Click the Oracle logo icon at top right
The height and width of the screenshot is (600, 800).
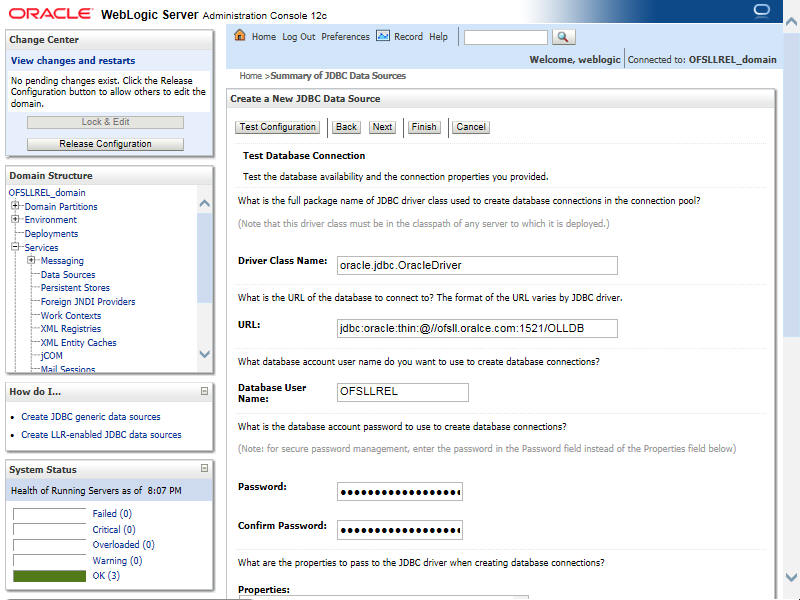pyautogui.click(x=761, y=11)
